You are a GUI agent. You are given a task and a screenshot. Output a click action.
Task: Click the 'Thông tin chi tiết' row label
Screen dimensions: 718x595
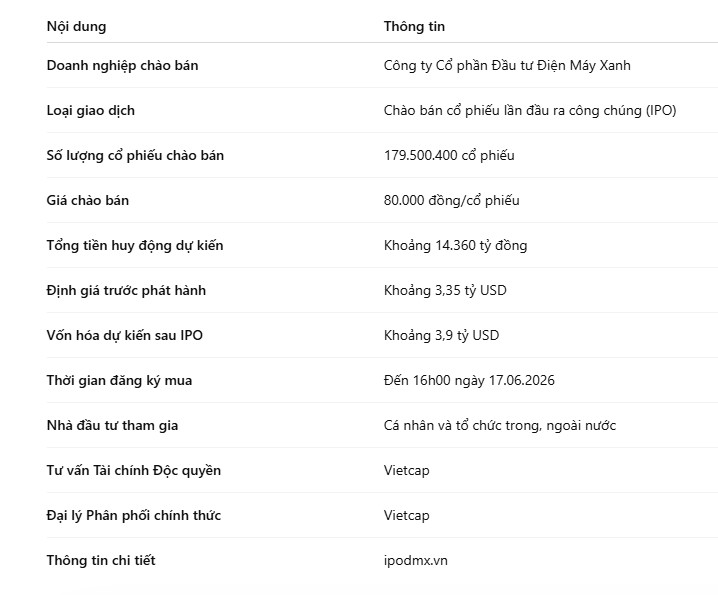pyautogui.click(x=101, y=560)
